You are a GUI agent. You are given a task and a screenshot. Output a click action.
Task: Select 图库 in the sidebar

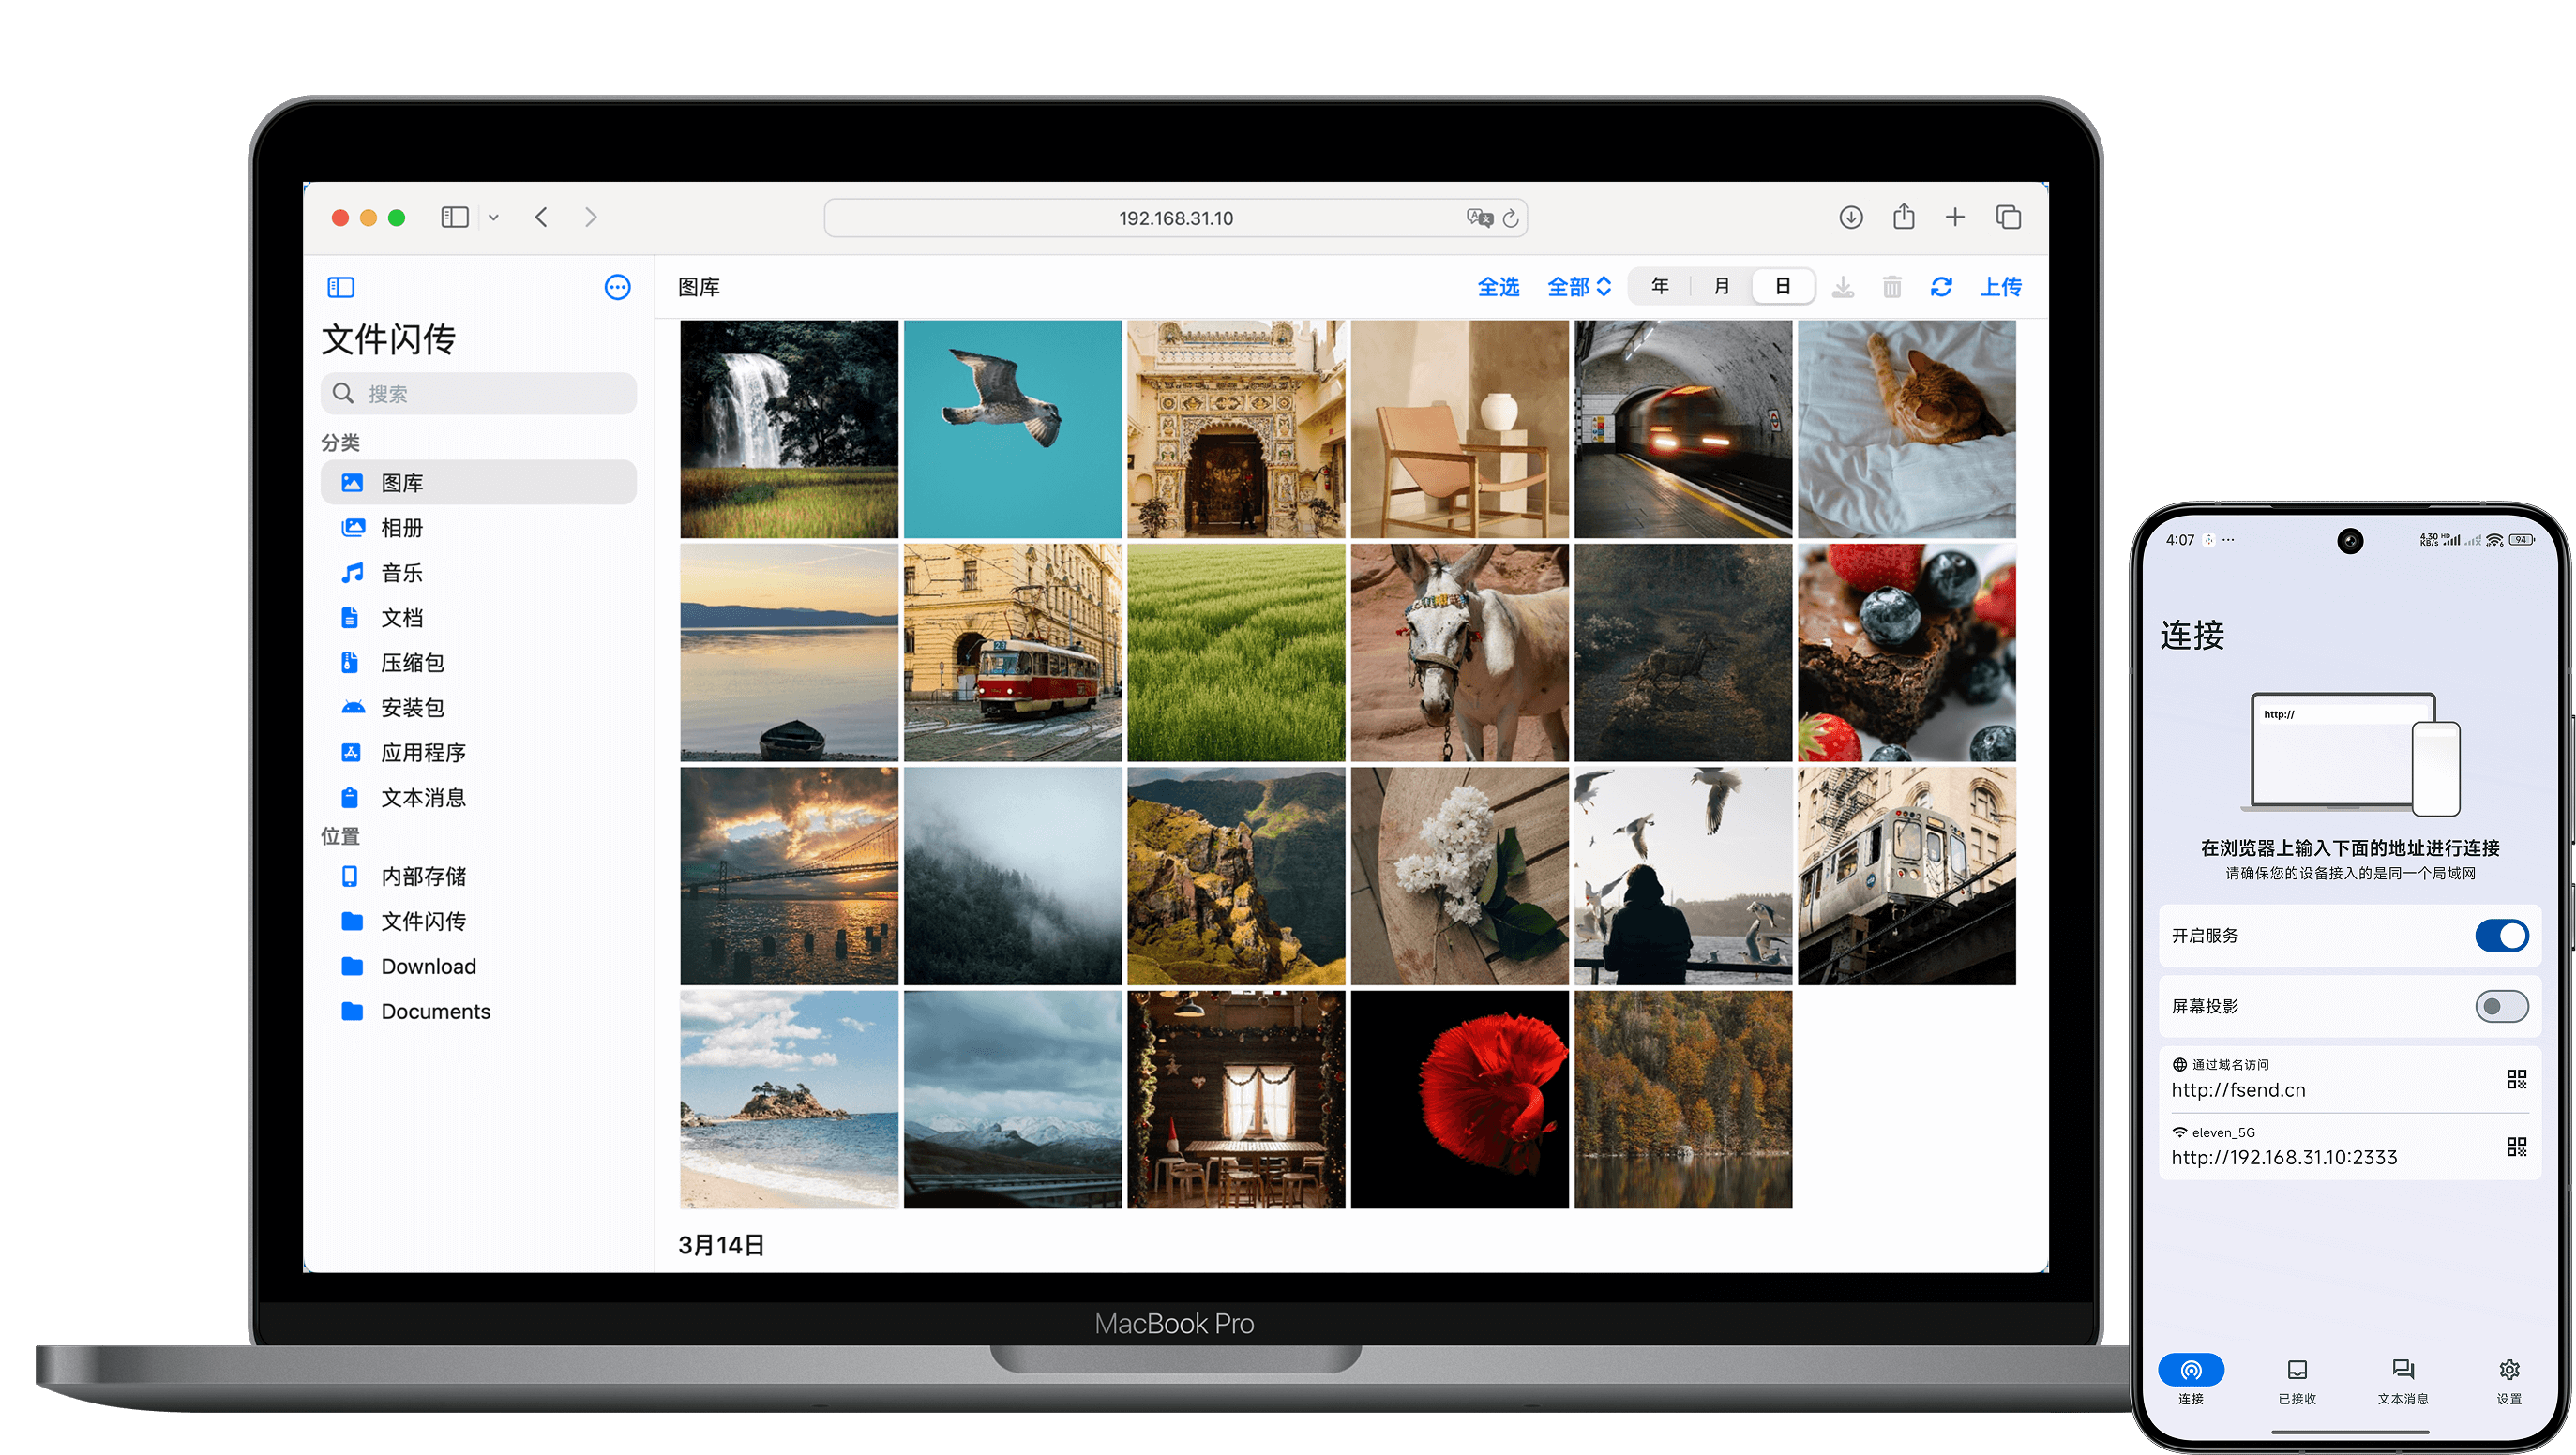coord(479,483)
